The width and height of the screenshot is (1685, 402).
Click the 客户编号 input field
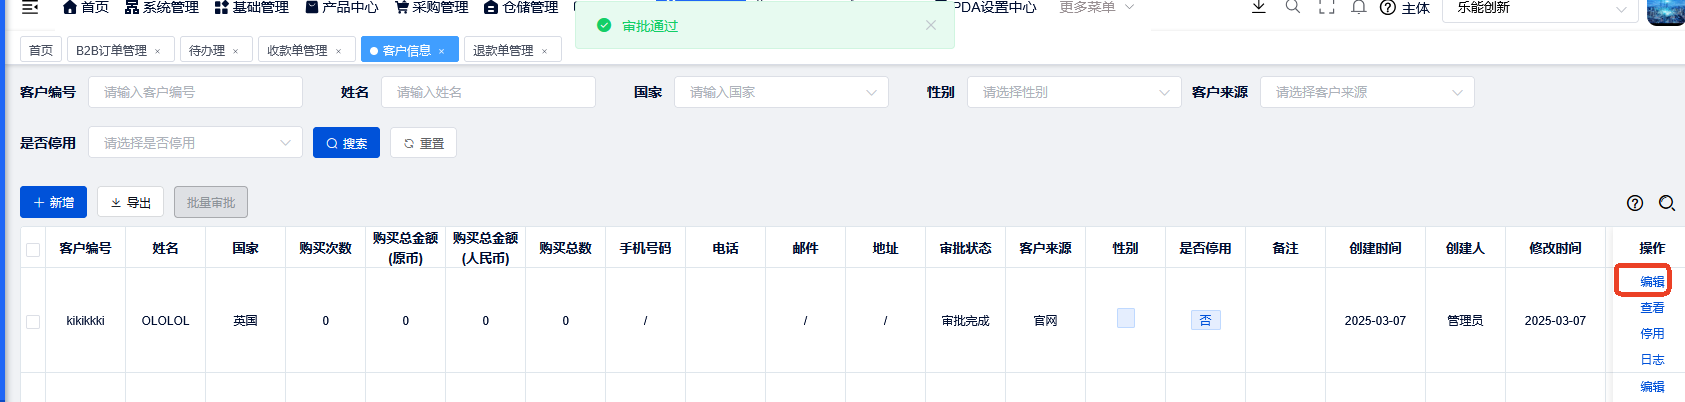click(x=195, y=92)
